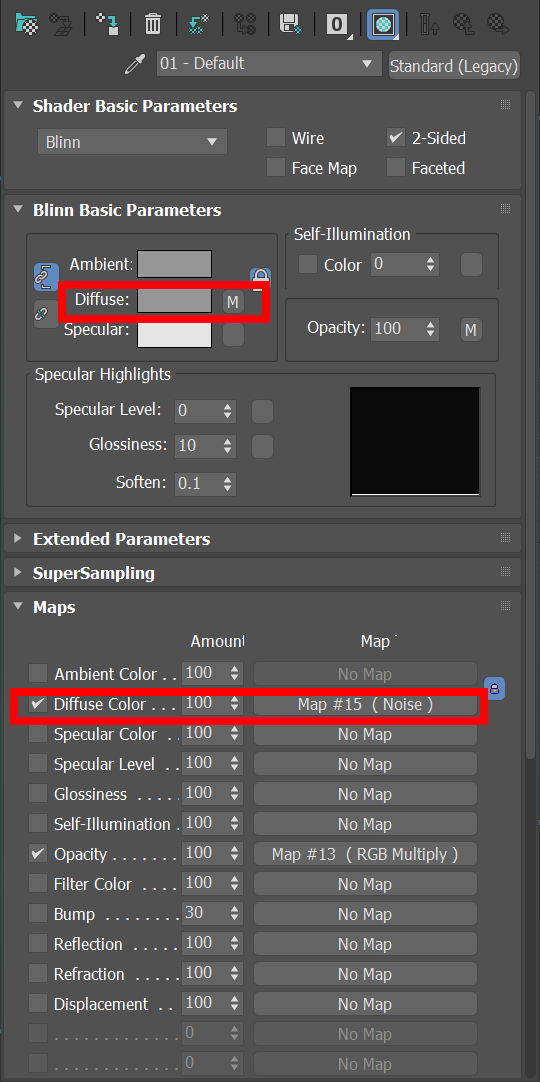Enable the Faceted checkbox
This screenshot has height=1082, width=540.
click(x=395, y=167)
